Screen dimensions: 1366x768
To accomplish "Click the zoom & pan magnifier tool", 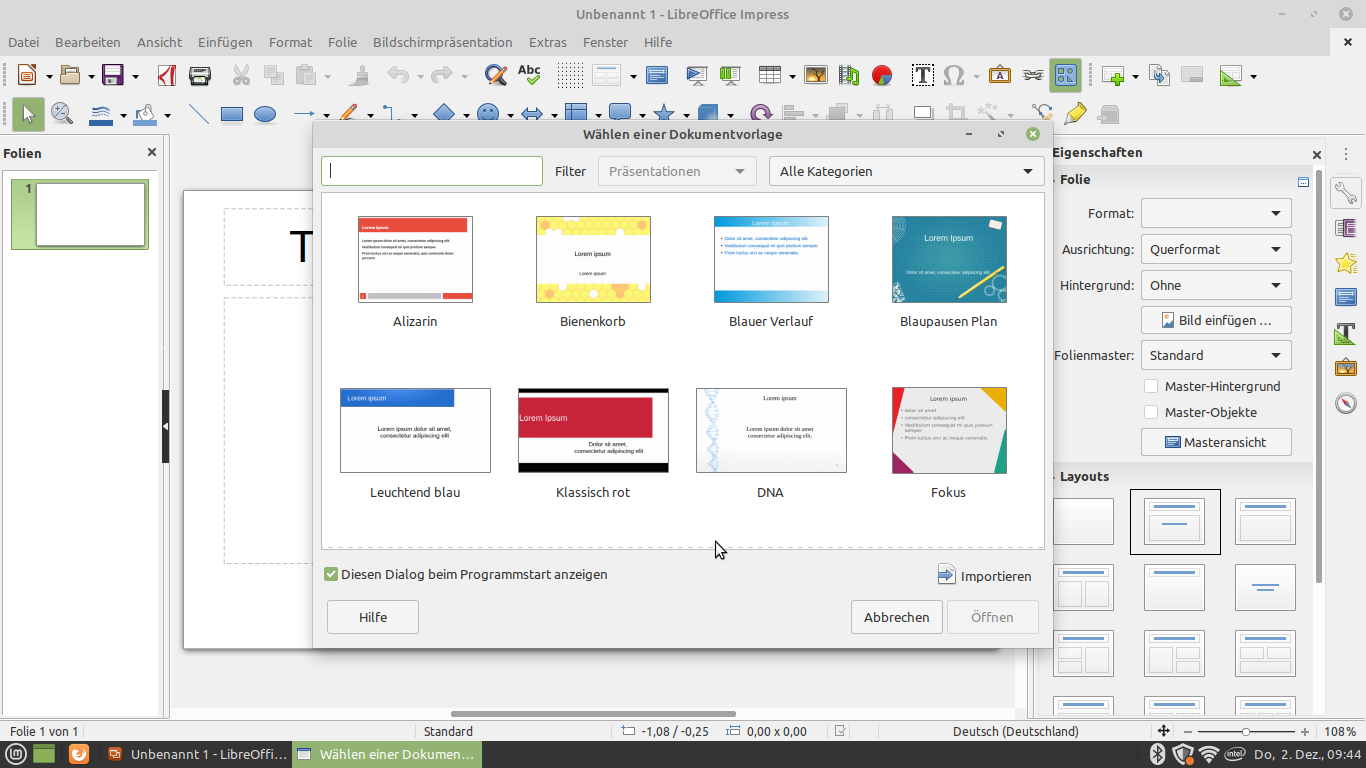I will click(62, 114).
